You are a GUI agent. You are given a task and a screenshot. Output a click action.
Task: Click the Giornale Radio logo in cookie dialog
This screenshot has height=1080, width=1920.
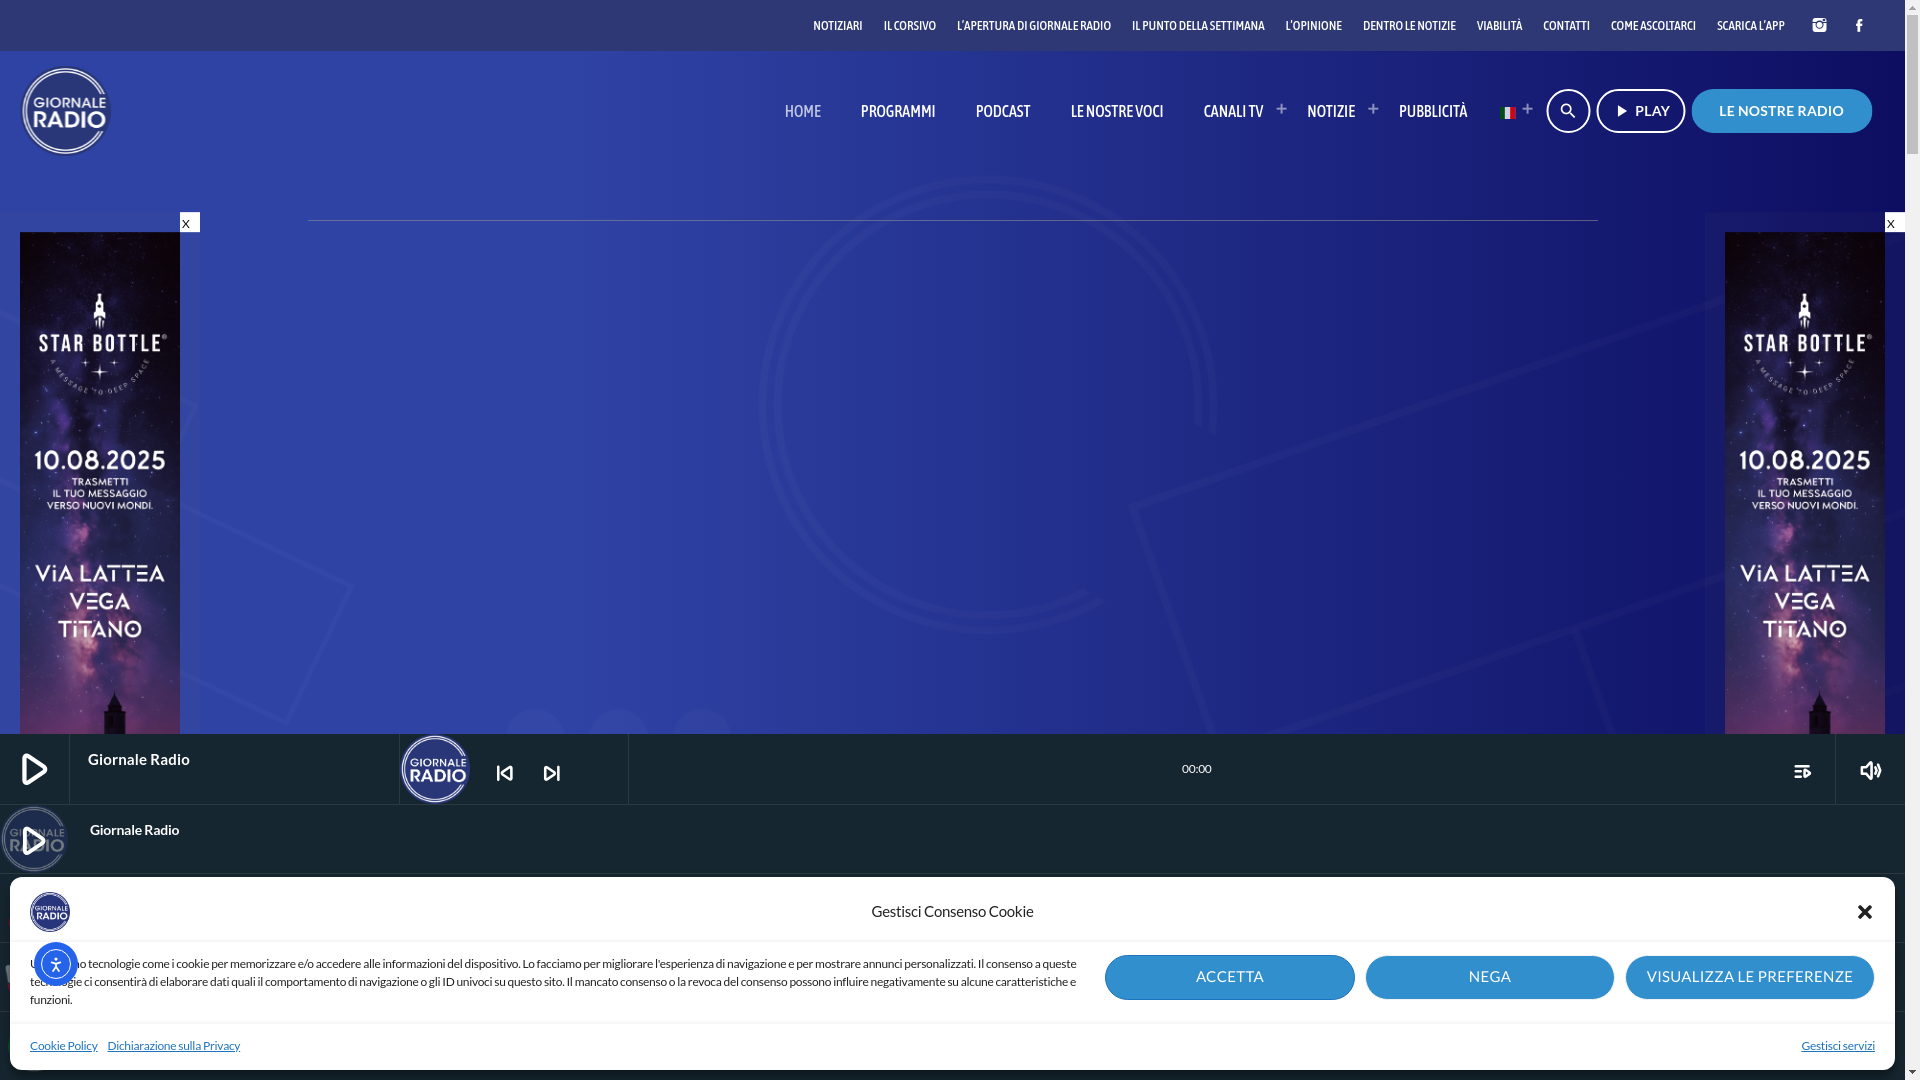click(50, 912)
